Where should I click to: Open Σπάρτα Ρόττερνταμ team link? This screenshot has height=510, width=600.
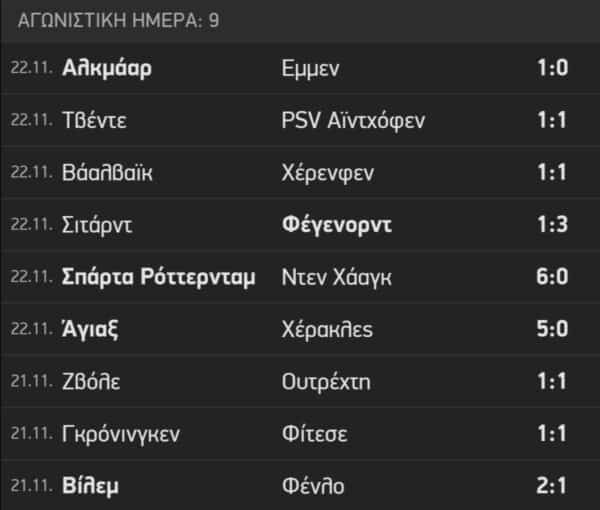(158, 277)
